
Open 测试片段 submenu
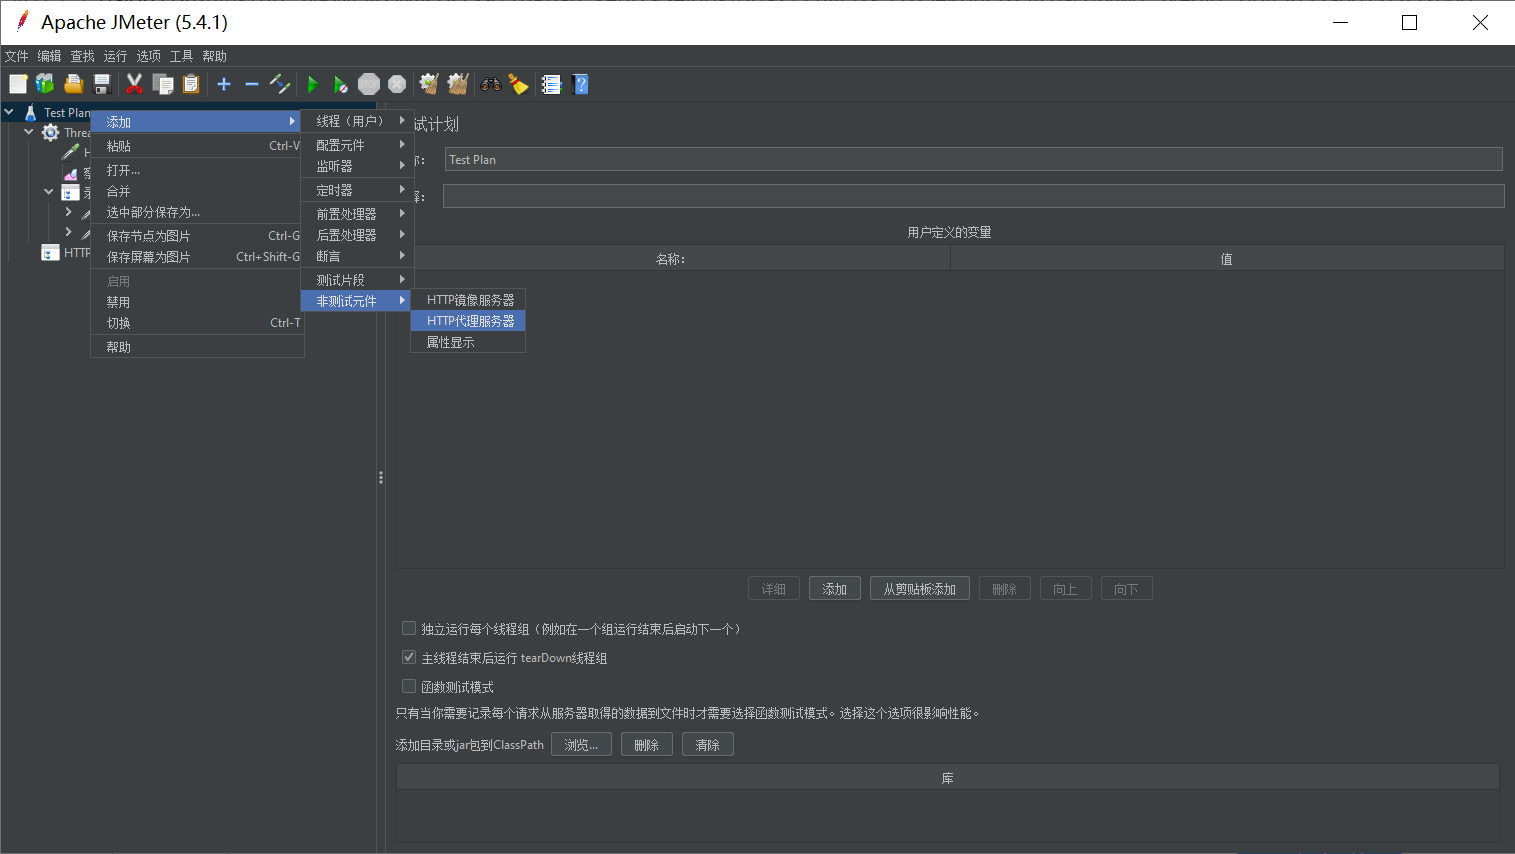357,280
